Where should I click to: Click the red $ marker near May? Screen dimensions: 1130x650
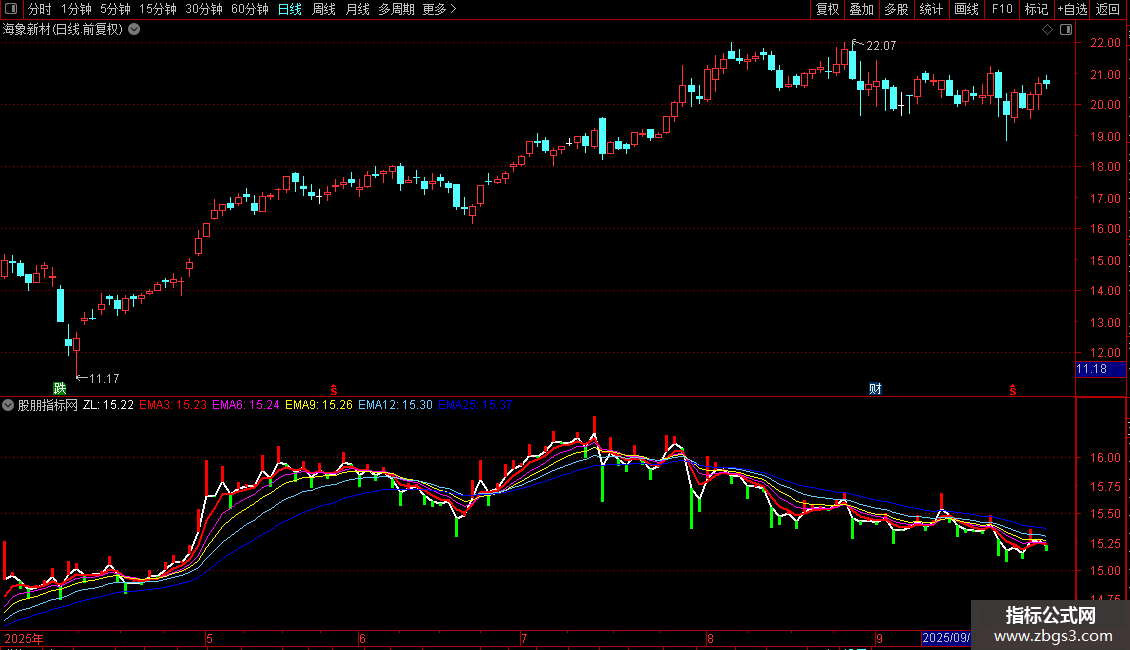[334, 390]
